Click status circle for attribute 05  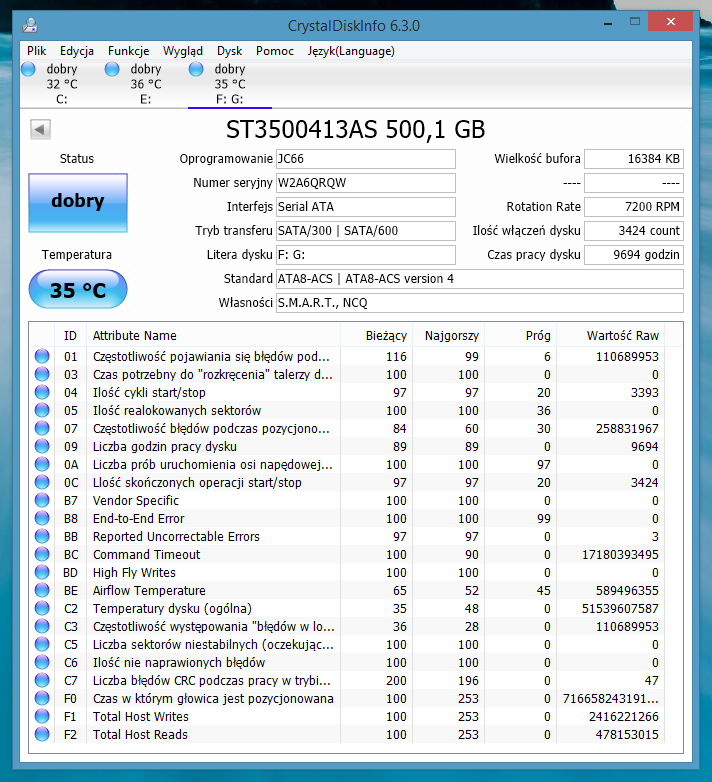(42, 410)
